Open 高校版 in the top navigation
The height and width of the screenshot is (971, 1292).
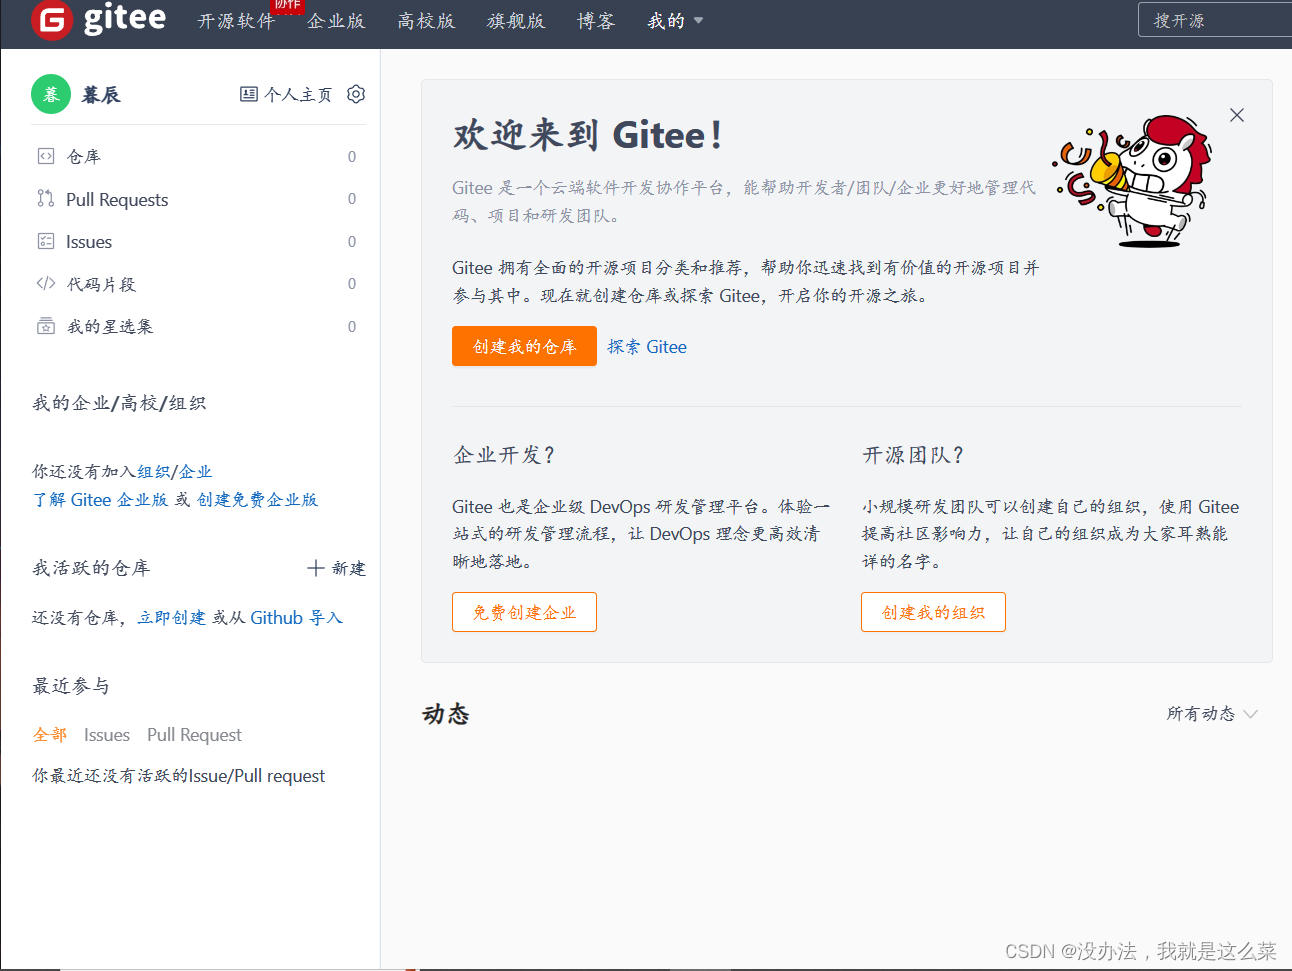(x=426, y=21)
